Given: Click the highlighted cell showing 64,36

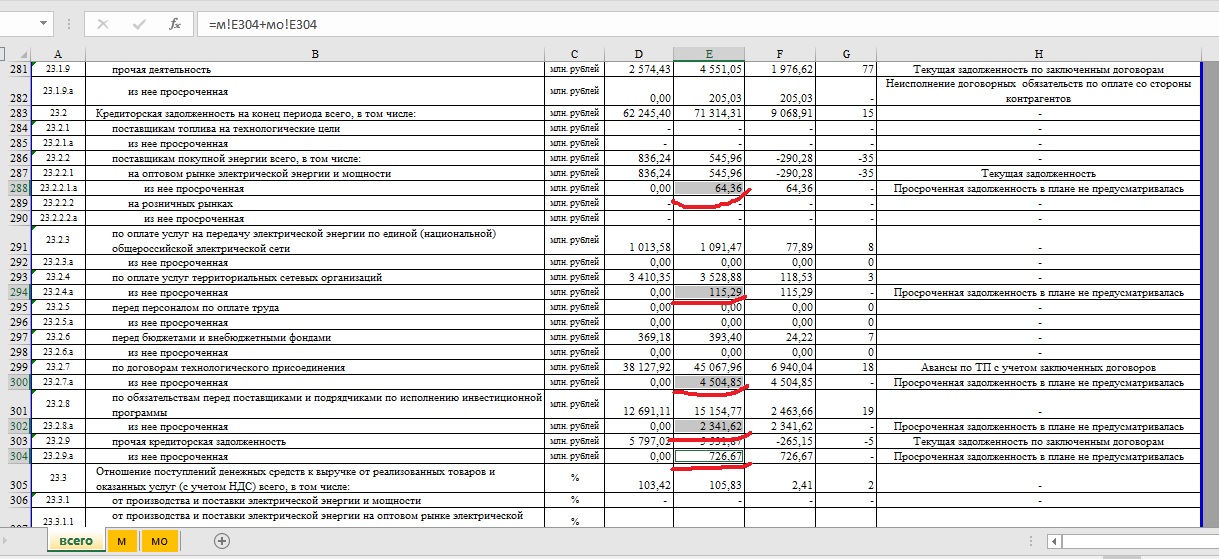Looking at the screenshot, I should click(x=709, y=188).
